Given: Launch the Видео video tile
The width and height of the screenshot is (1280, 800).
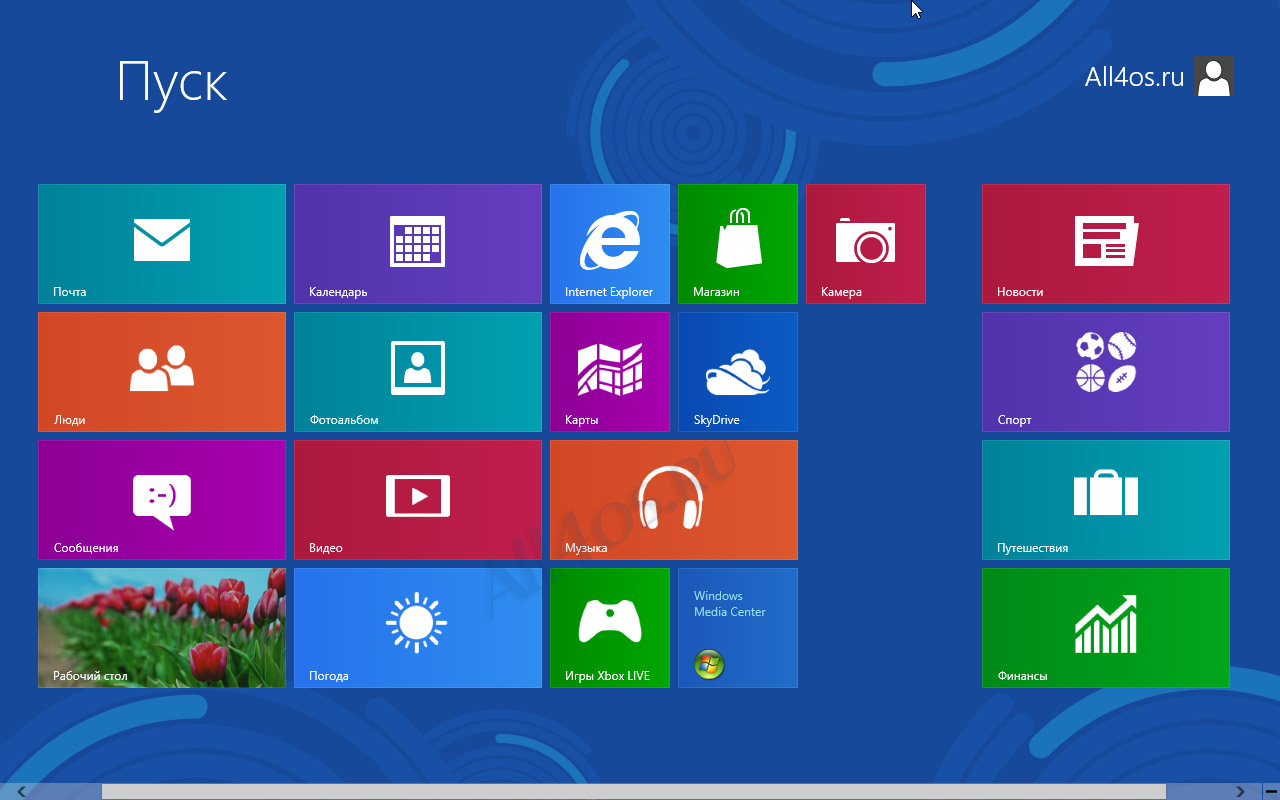Looking at the screenshot, I should [418, 500].
